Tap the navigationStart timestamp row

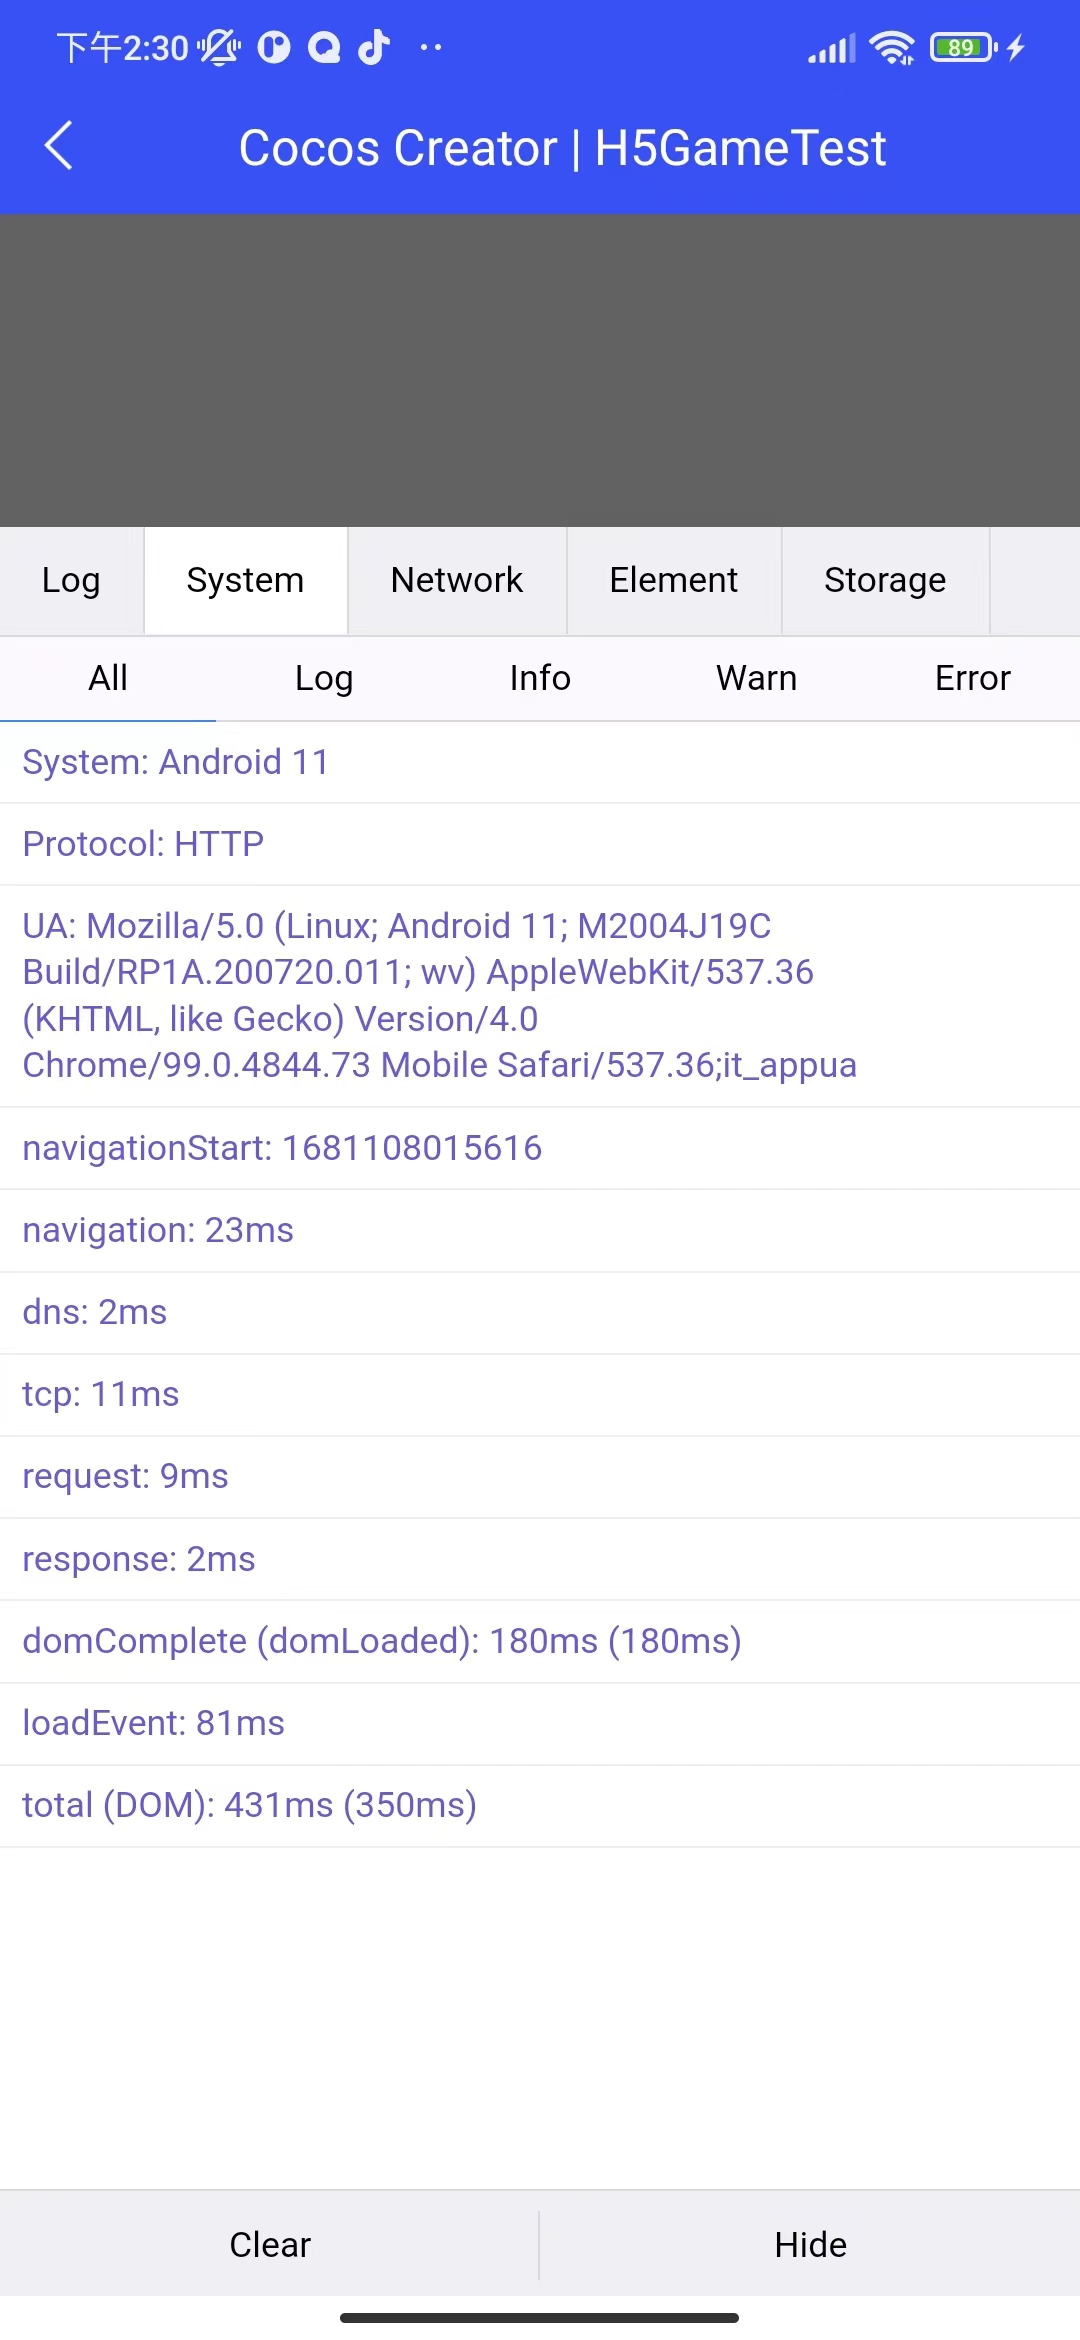point(282,1148)
